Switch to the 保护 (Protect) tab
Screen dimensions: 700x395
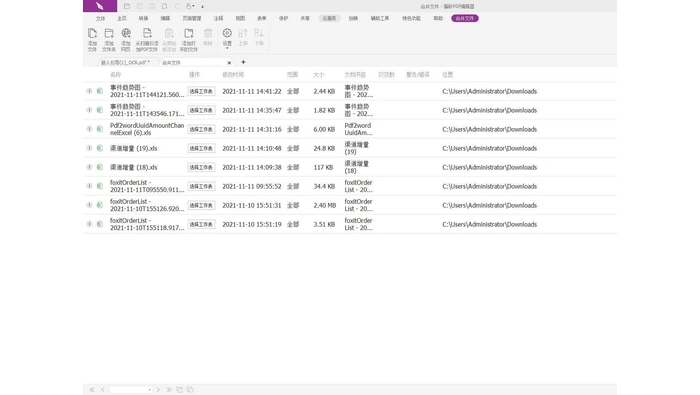coord(283,18)
